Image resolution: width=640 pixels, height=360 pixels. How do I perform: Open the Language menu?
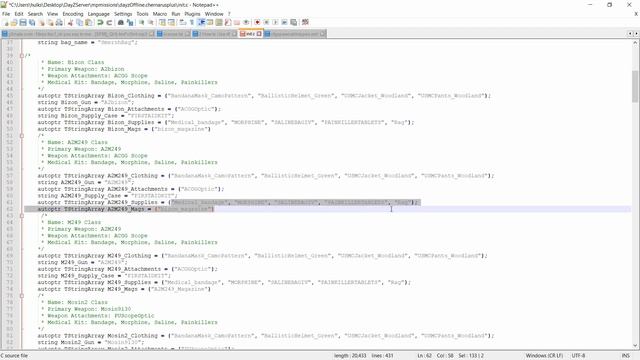pos(98,14)
